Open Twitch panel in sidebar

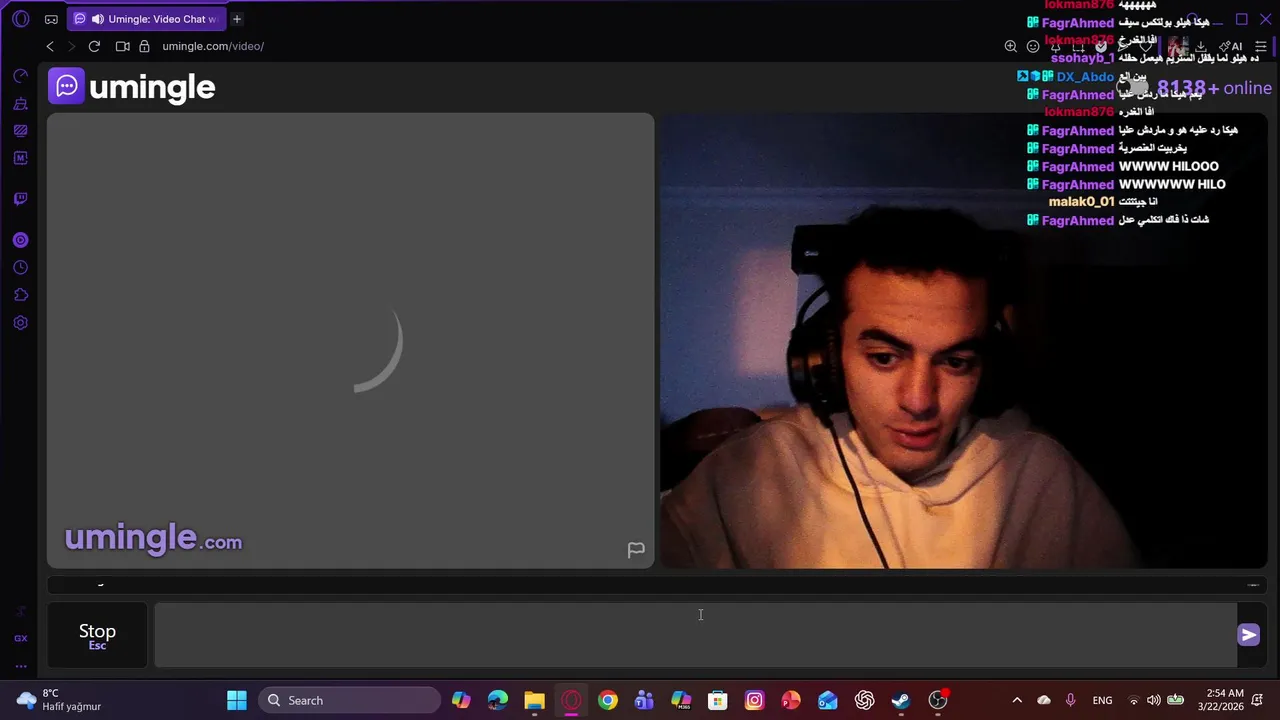[x=20, y=199]
